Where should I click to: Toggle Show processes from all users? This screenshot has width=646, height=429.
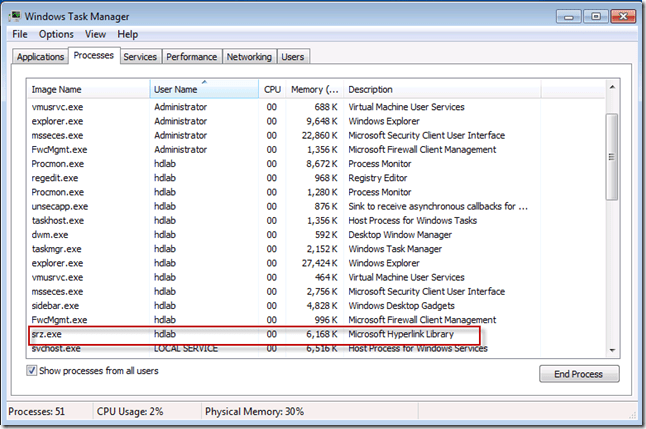click(x=33, y=371)
